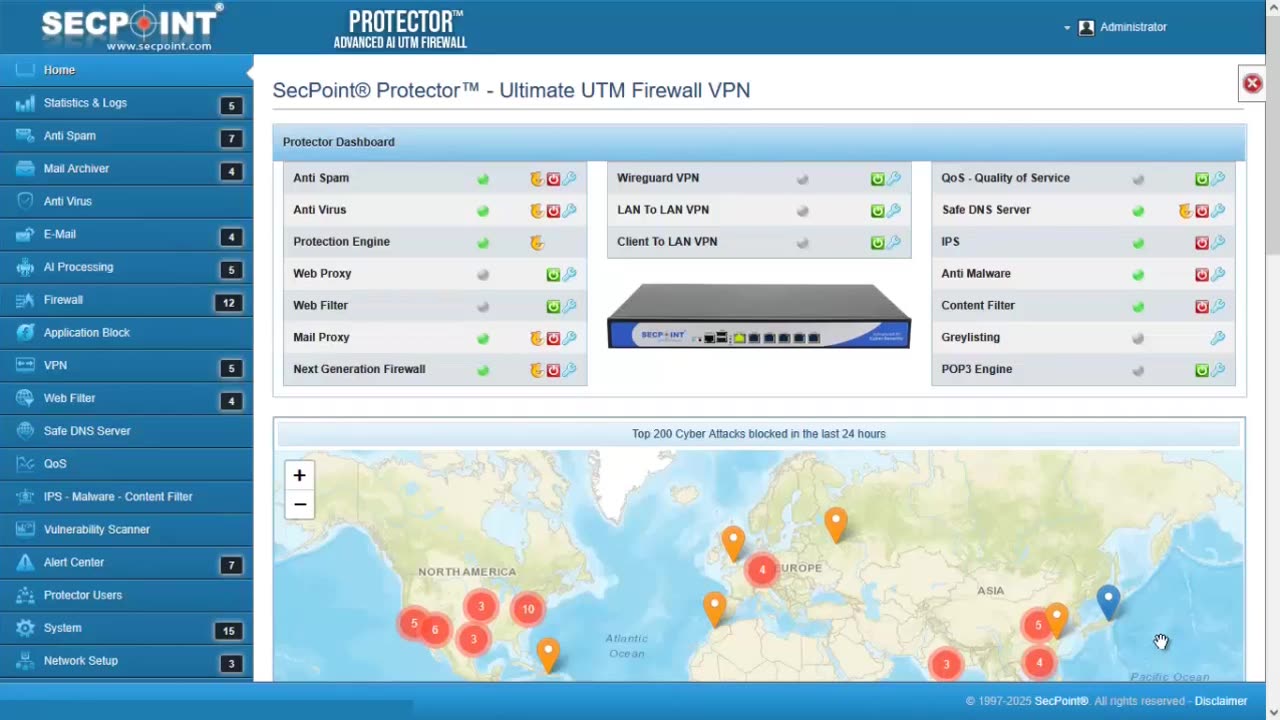Restart Next Generation Firewall orange arrow icon

[536, 370]
